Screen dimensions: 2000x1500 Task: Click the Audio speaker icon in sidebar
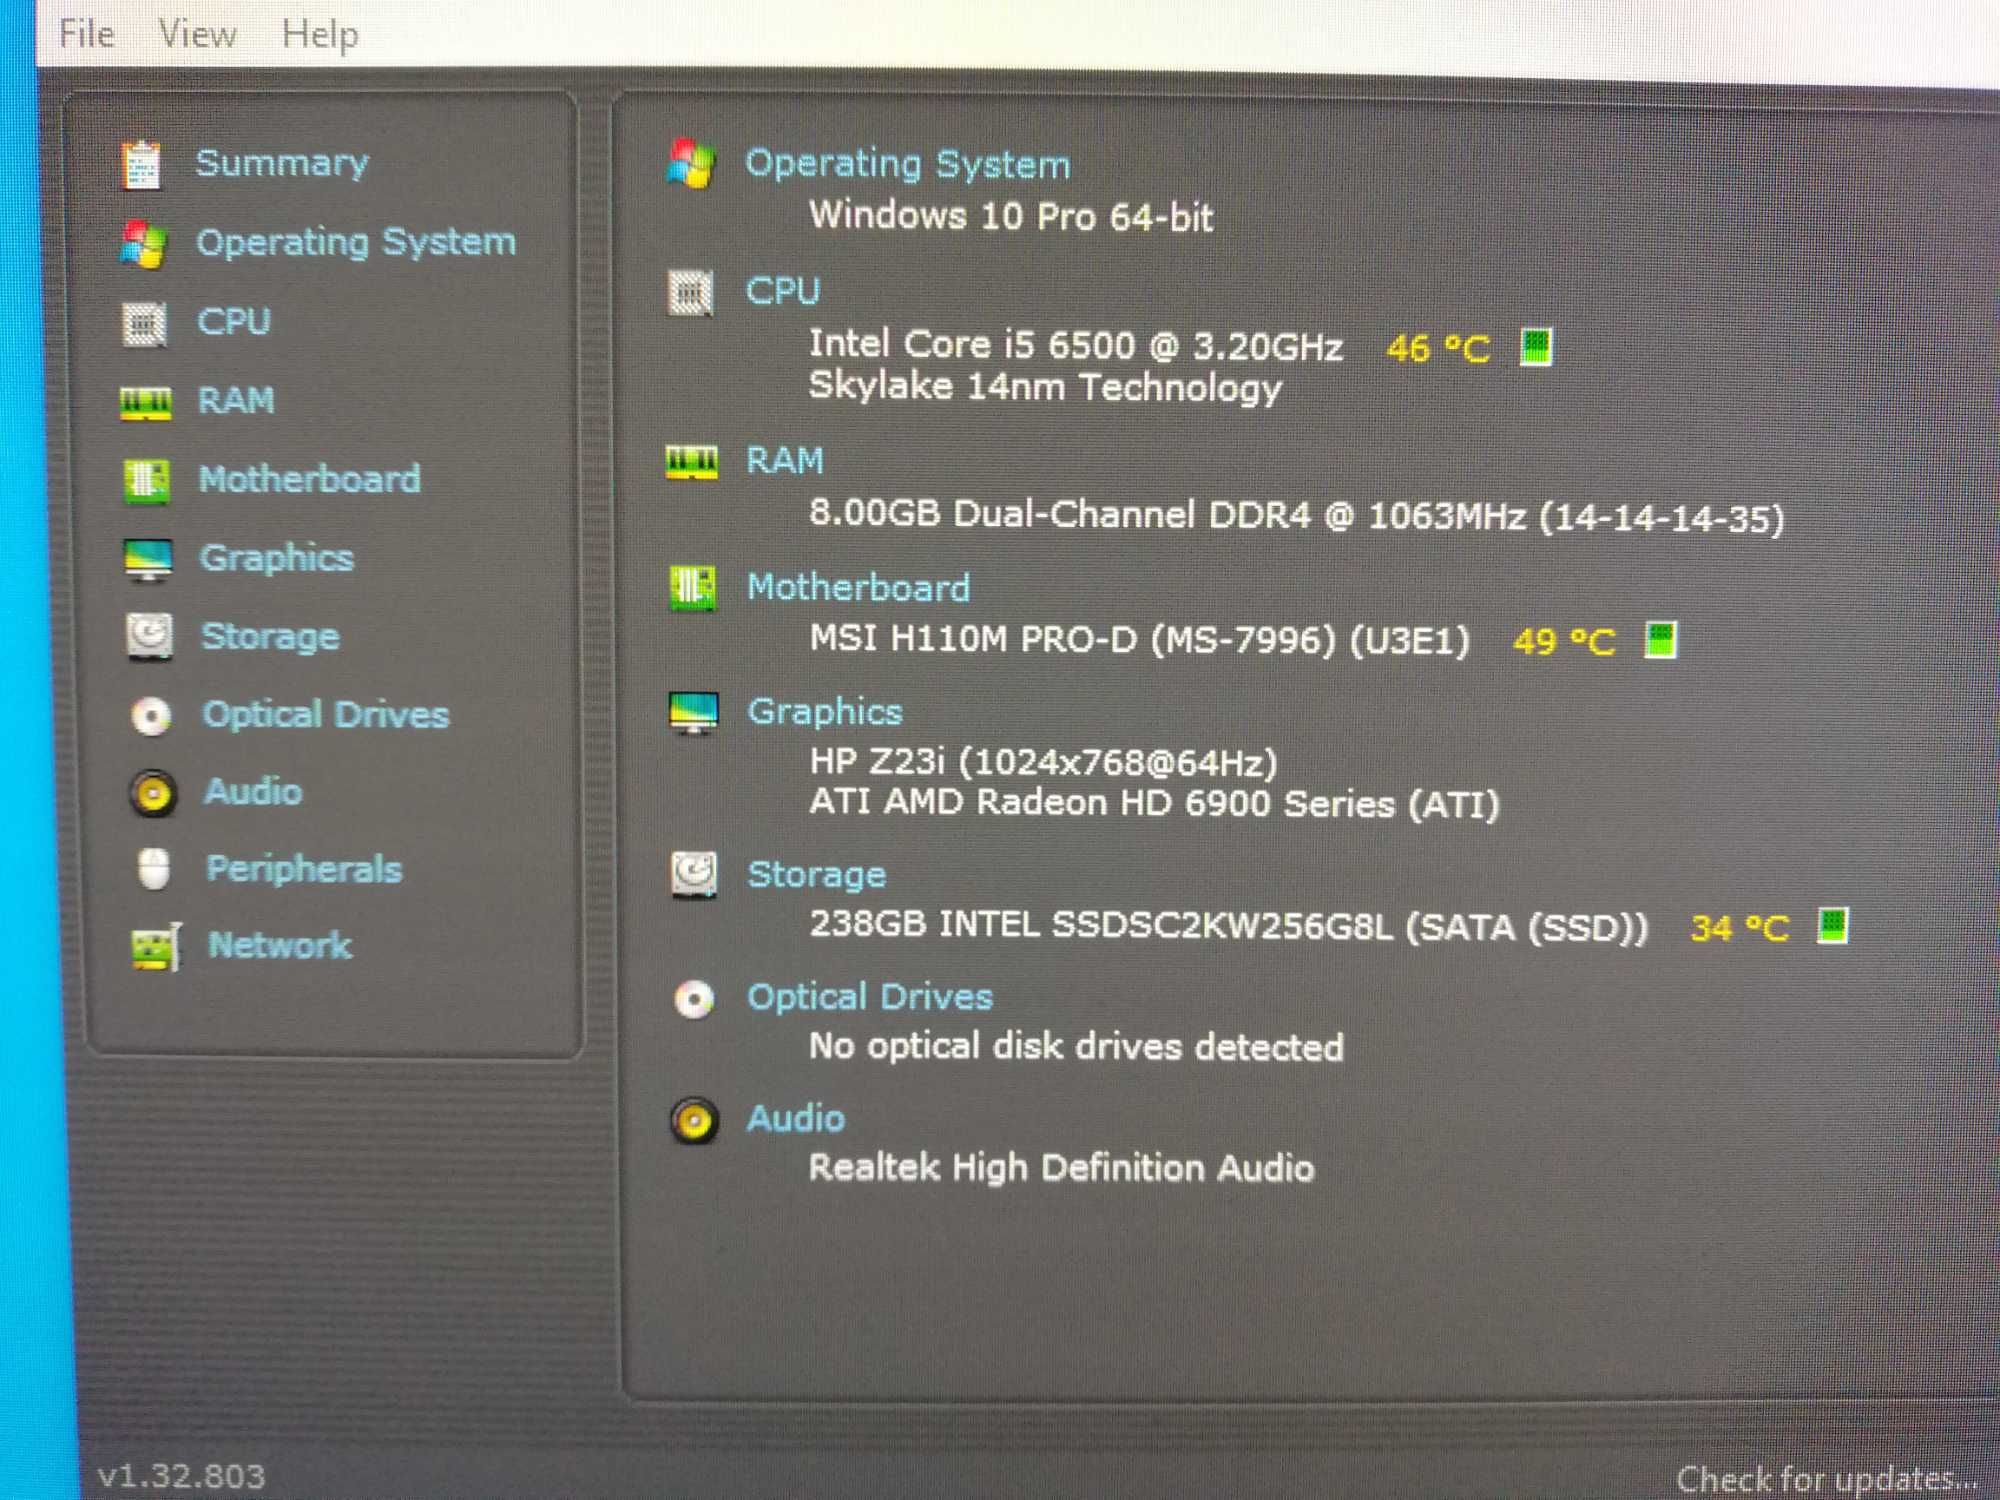tap(153, 794)
